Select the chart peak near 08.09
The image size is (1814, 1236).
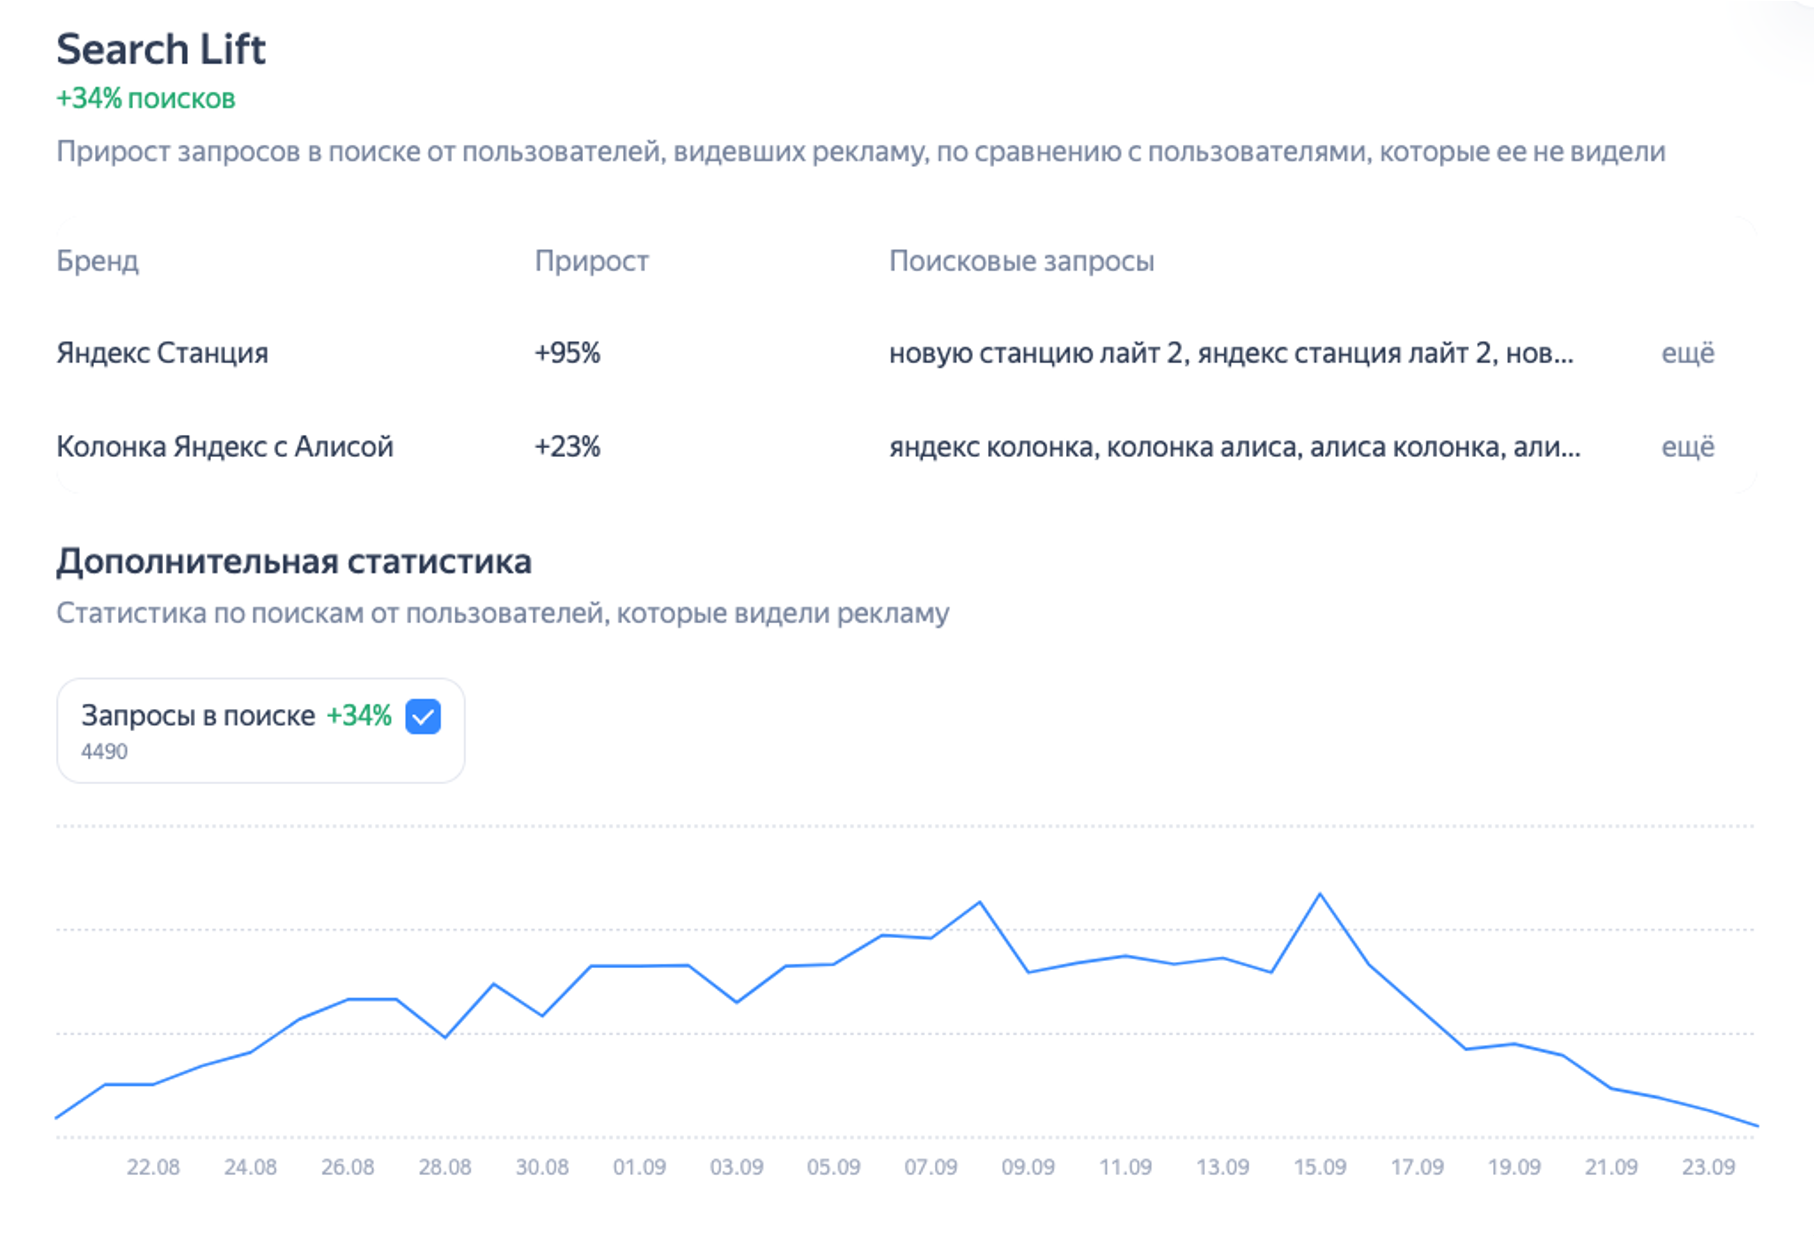point(979,901)
